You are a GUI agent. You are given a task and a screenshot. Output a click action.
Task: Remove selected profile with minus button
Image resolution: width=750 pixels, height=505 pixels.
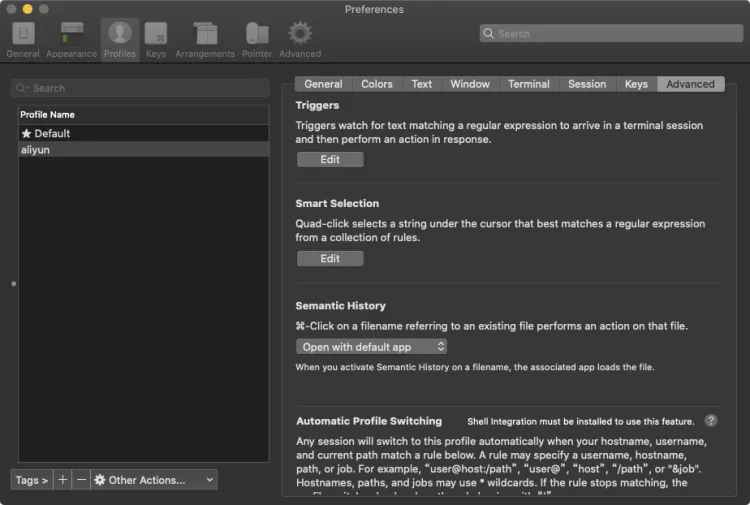pos(81,480)
